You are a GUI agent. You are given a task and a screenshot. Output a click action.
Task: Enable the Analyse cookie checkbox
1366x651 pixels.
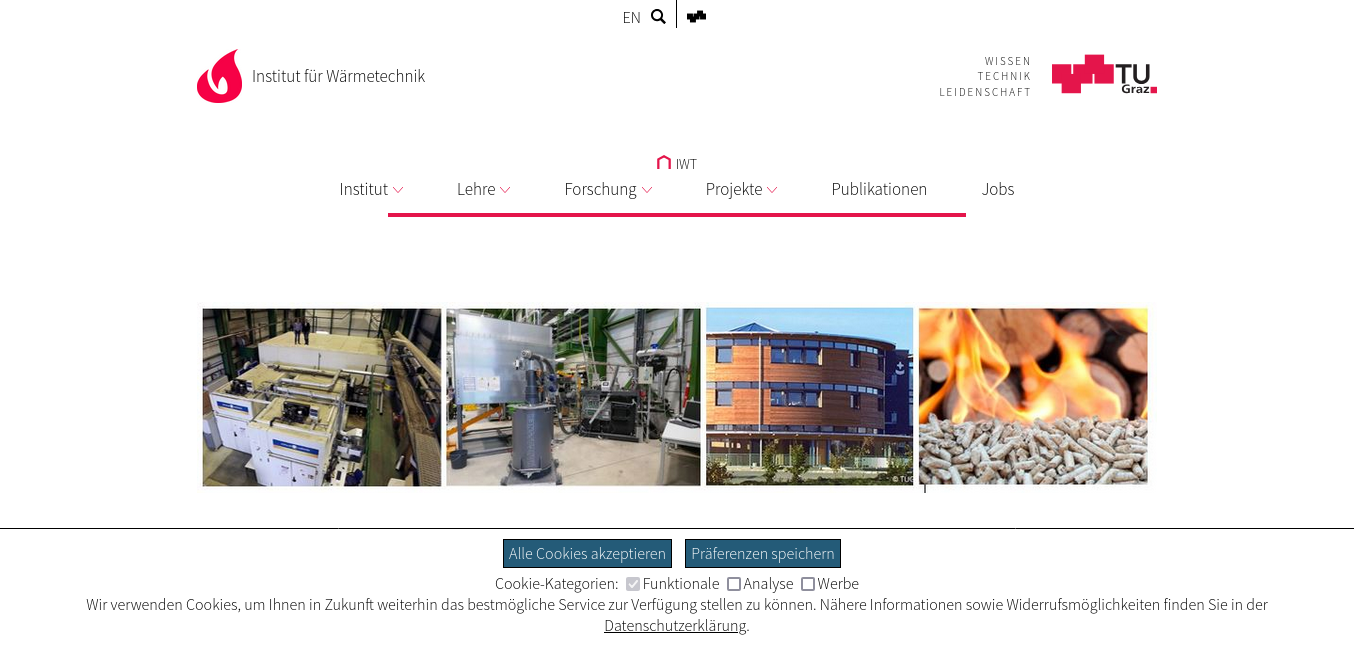coord(734,584)
